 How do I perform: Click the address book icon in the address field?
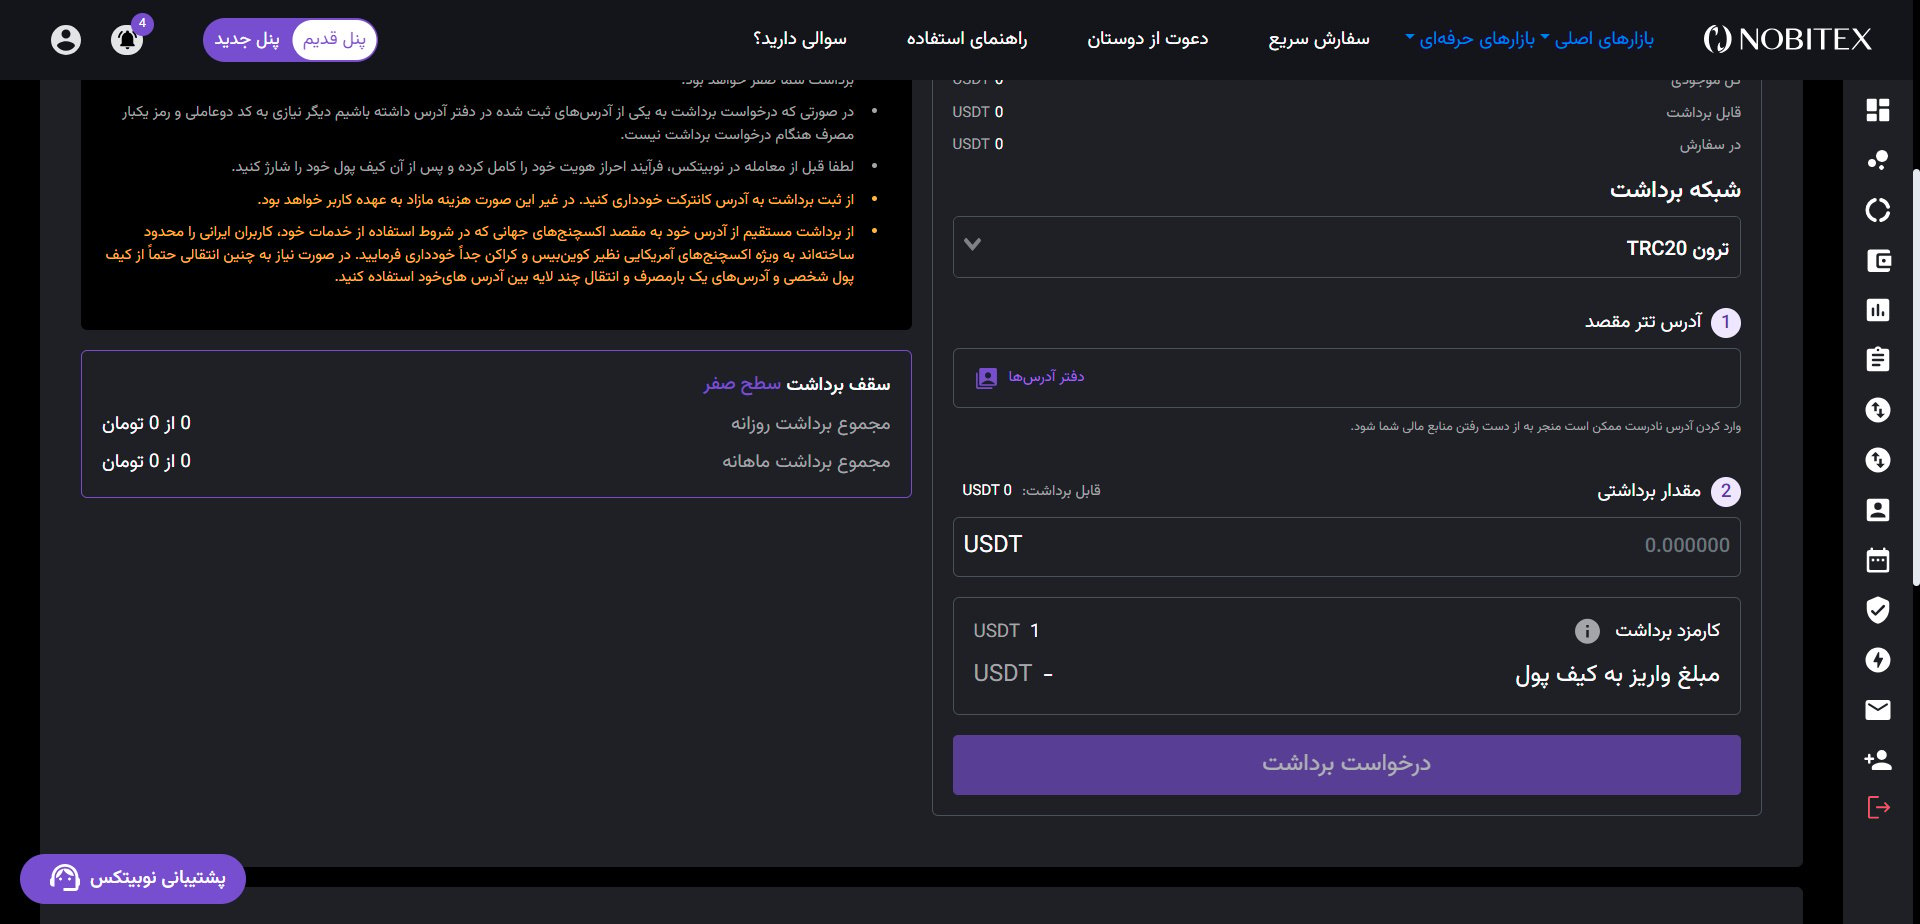pyautogui.click(x=986, y=378)
